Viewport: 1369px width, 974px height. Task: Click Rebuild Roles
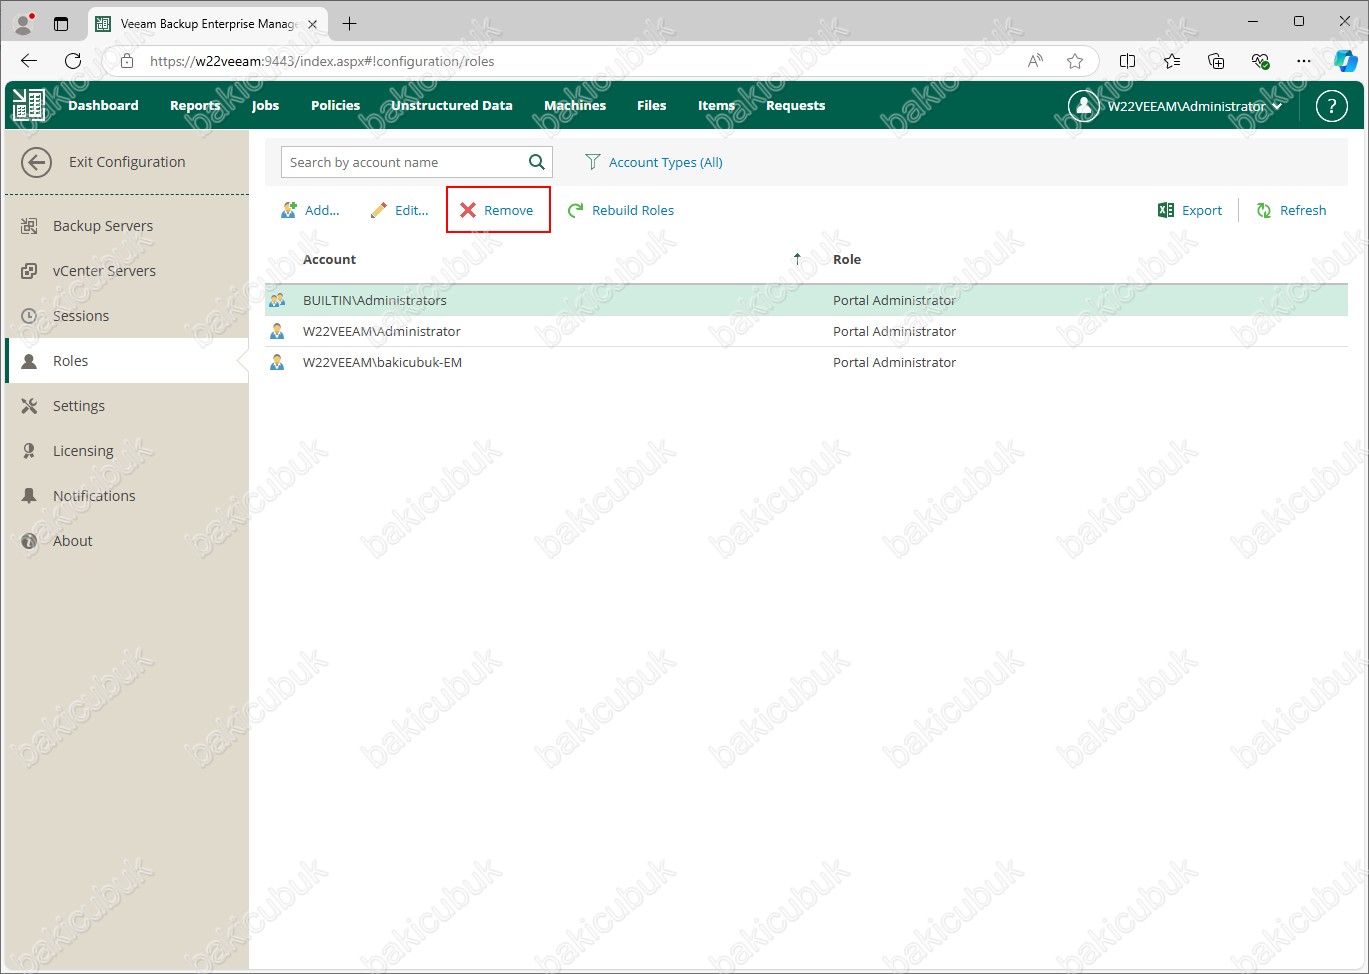coord(621,210)
